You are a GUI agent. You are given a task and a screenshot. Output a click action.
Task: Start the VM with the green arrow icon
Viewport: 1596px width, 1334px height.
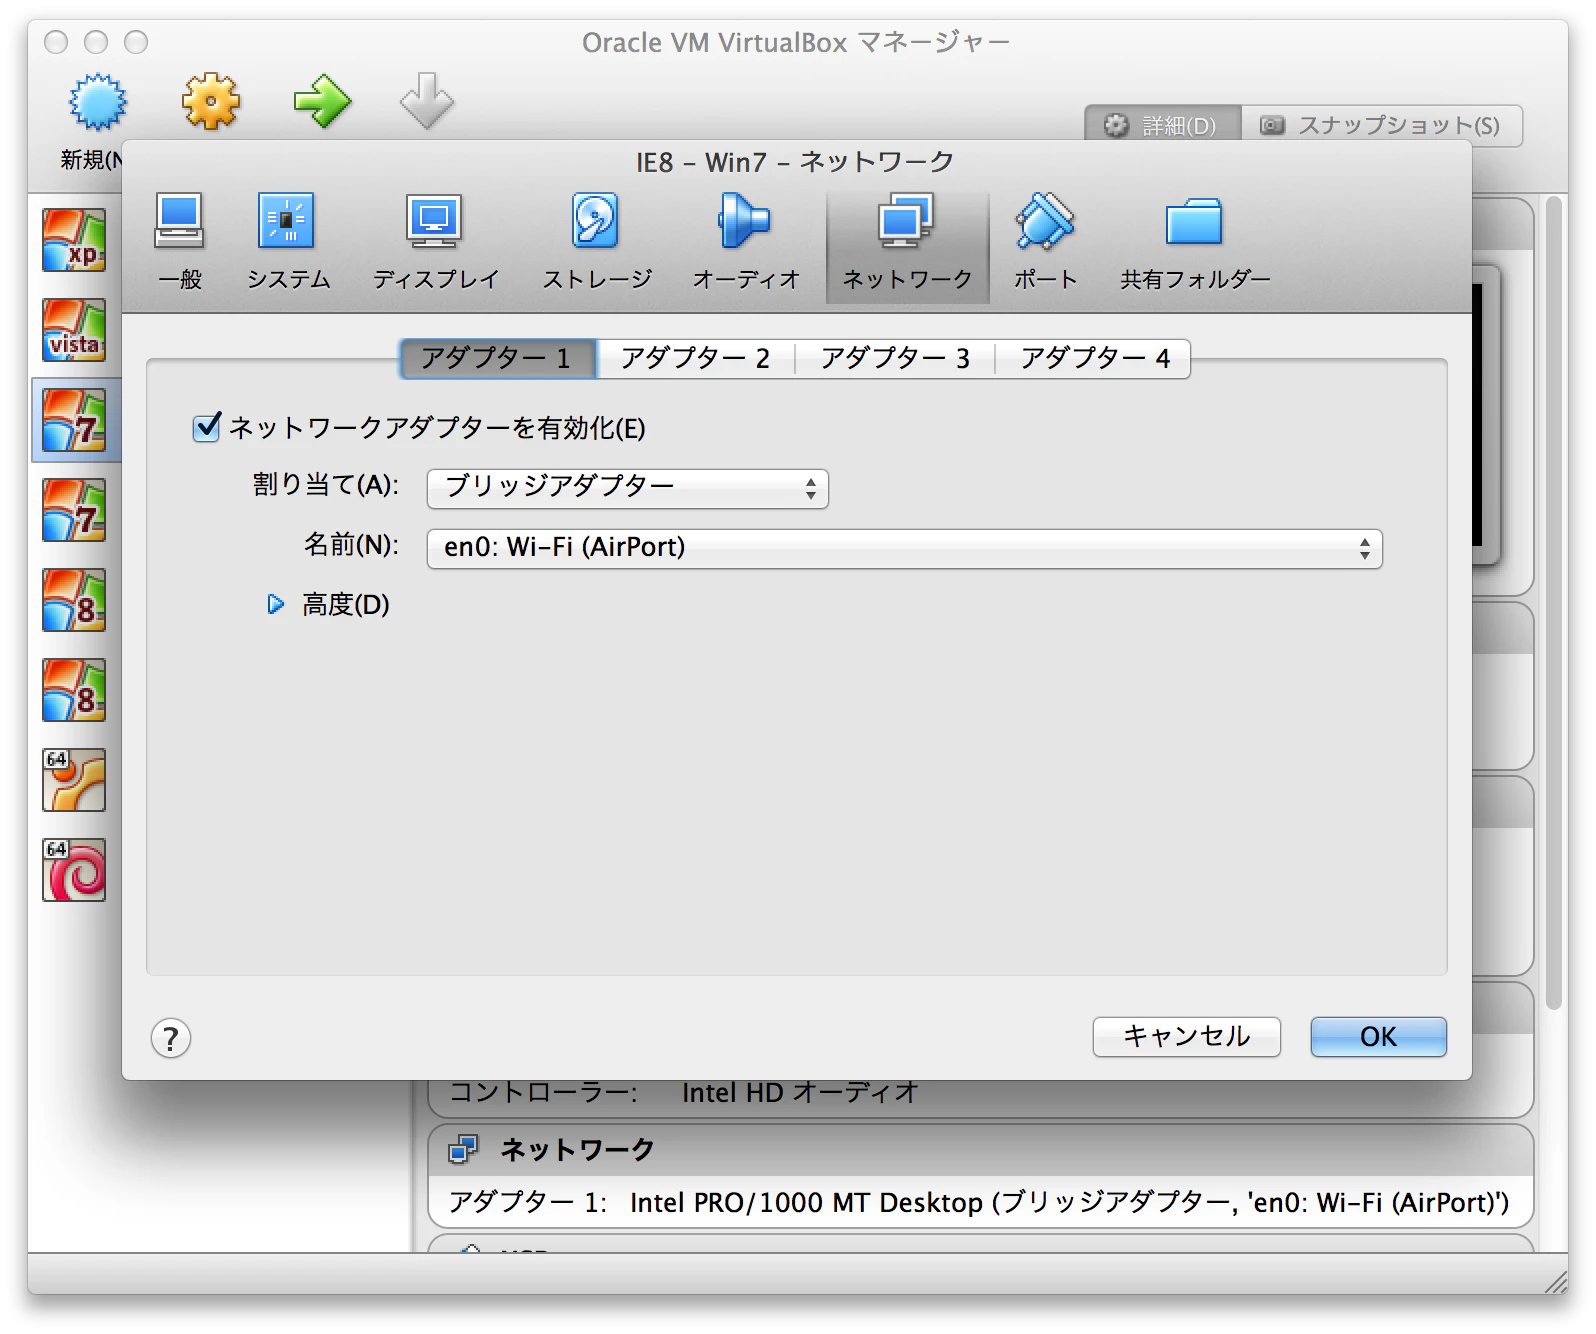pos(323,101)
